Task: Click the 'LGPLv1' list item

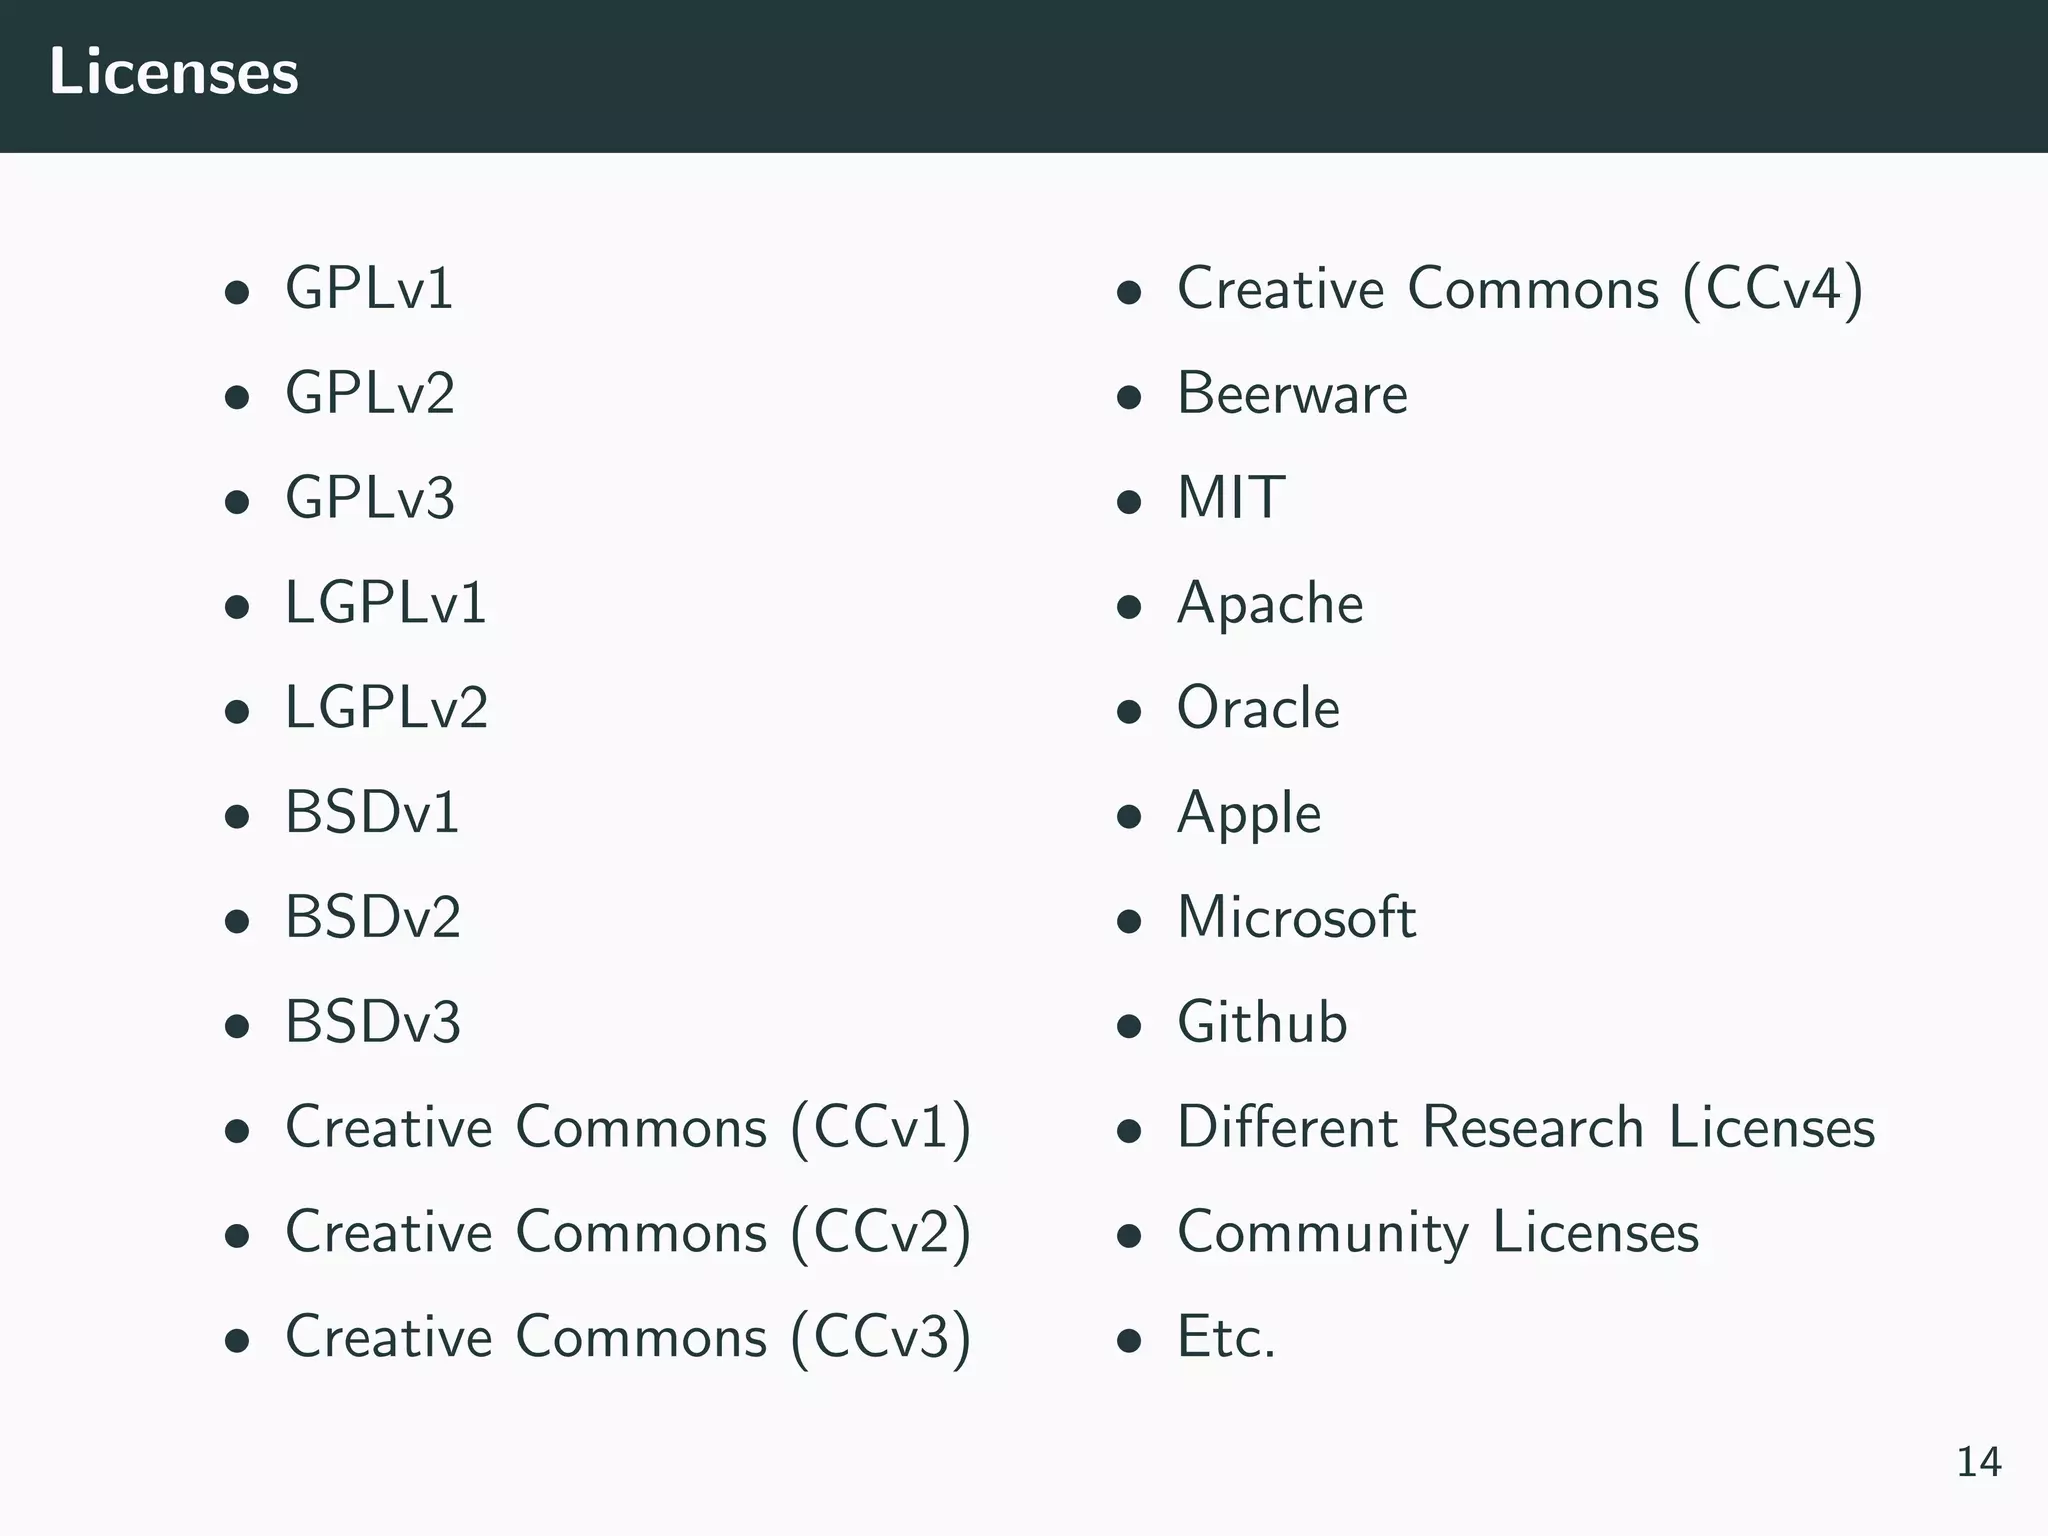Action: [x=386, y=603]
